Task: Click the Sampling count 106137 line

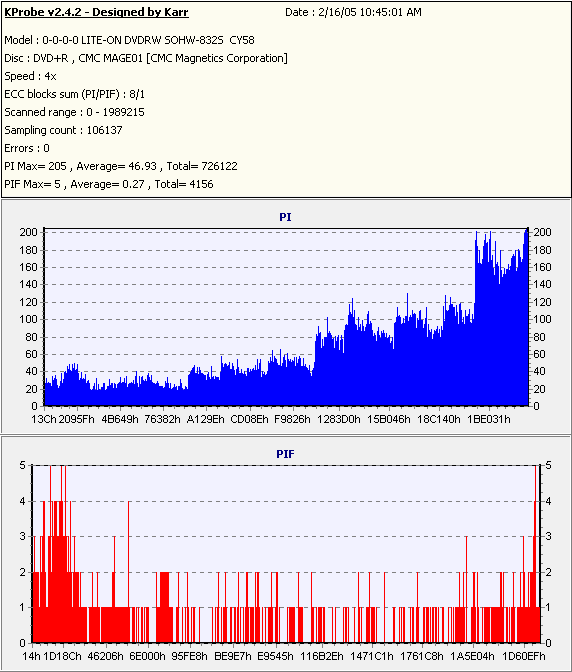Action: 63,130
